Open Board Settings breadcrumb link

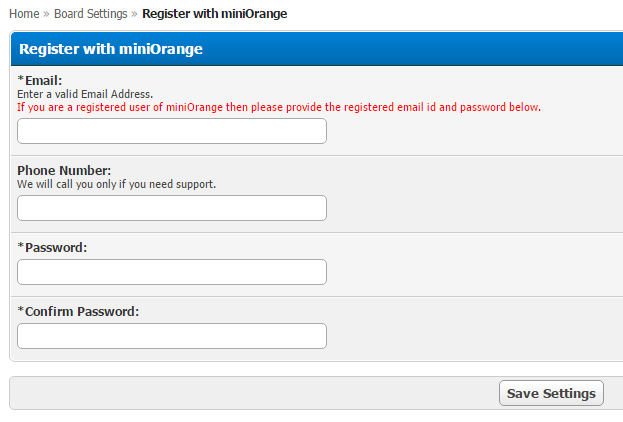pos(91,14)
